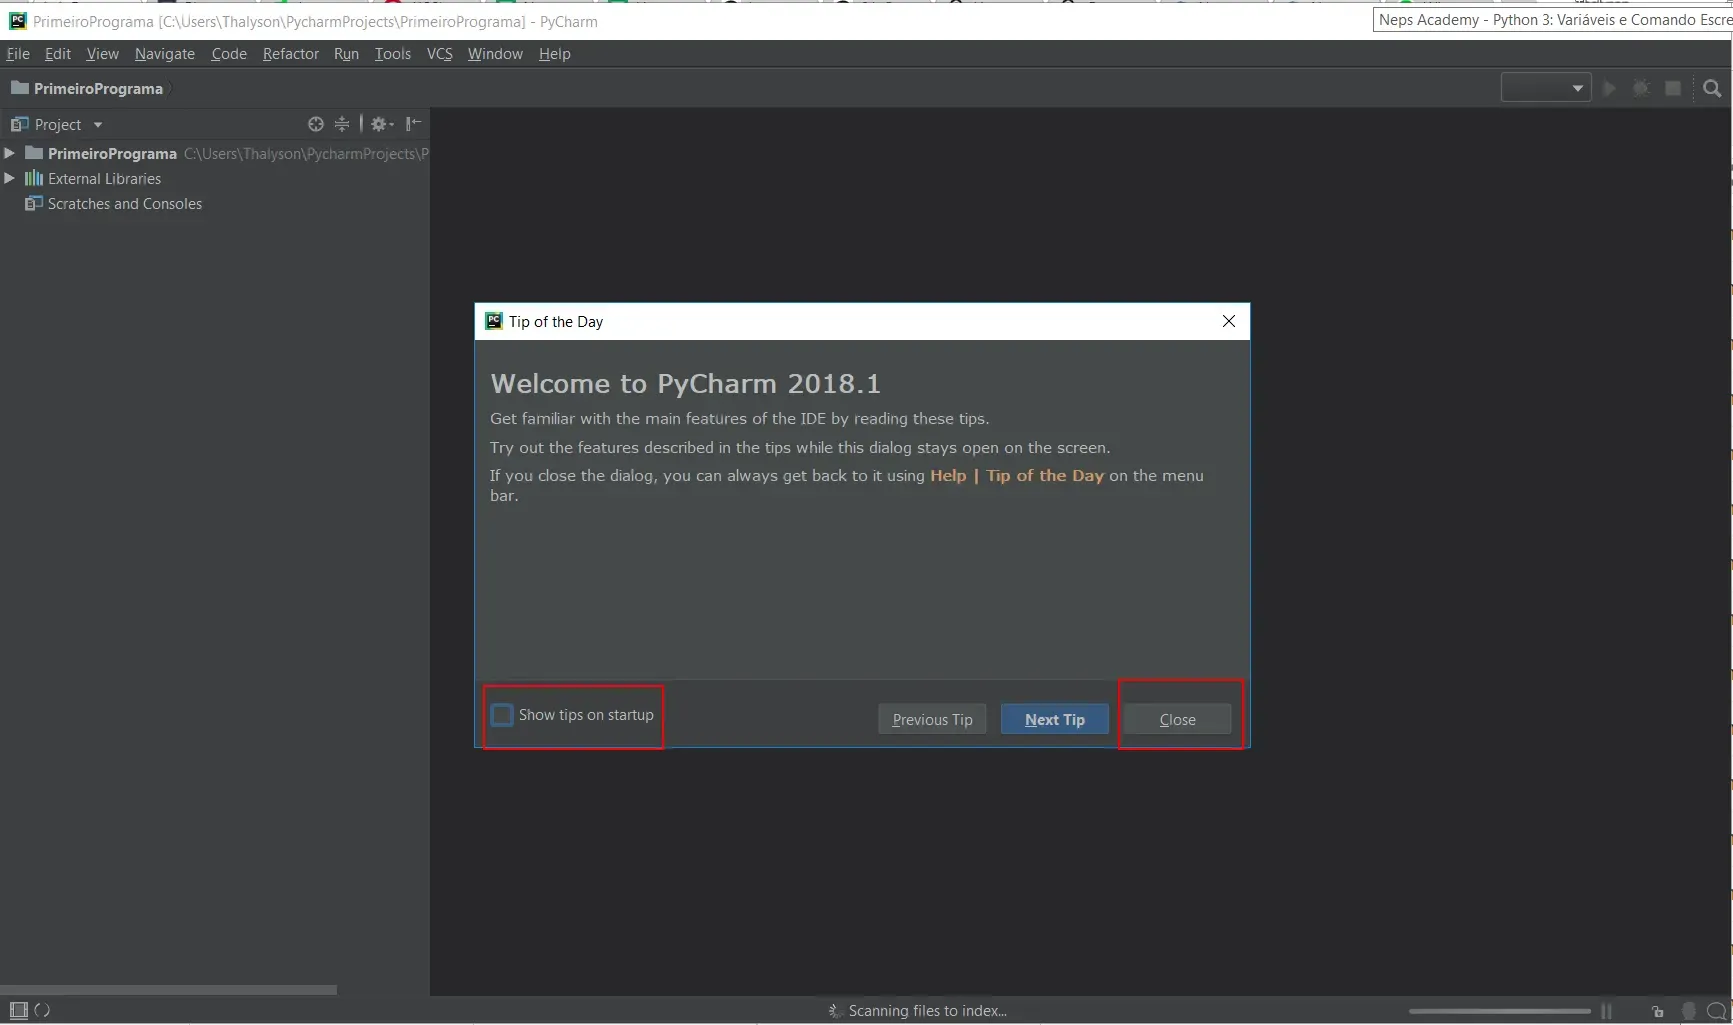Select PrimeiroPrograma root label in project tree
This screenshot has height=1025, width=1733.
tap(112, 153)
